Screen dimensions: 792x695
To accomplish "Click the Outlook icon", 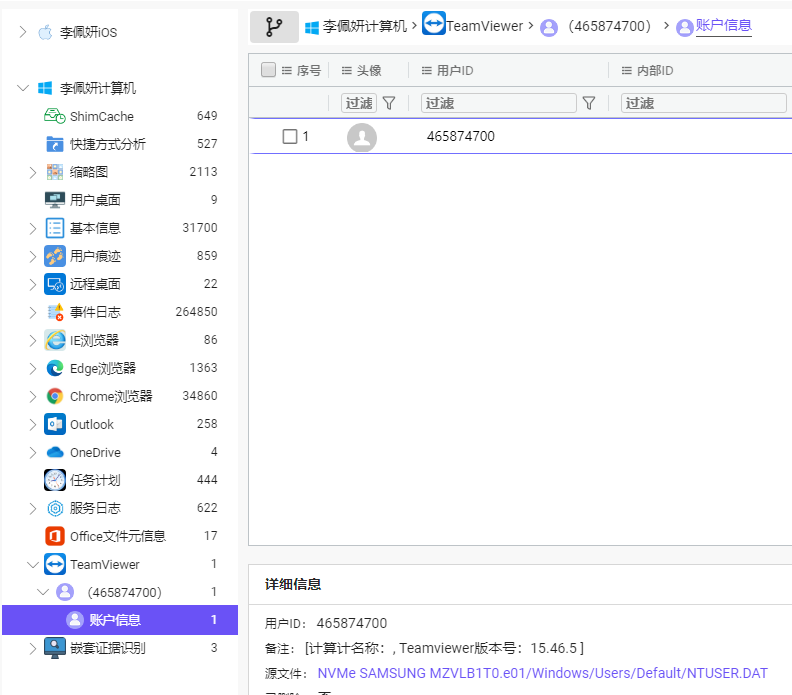I will click(55, 424).
